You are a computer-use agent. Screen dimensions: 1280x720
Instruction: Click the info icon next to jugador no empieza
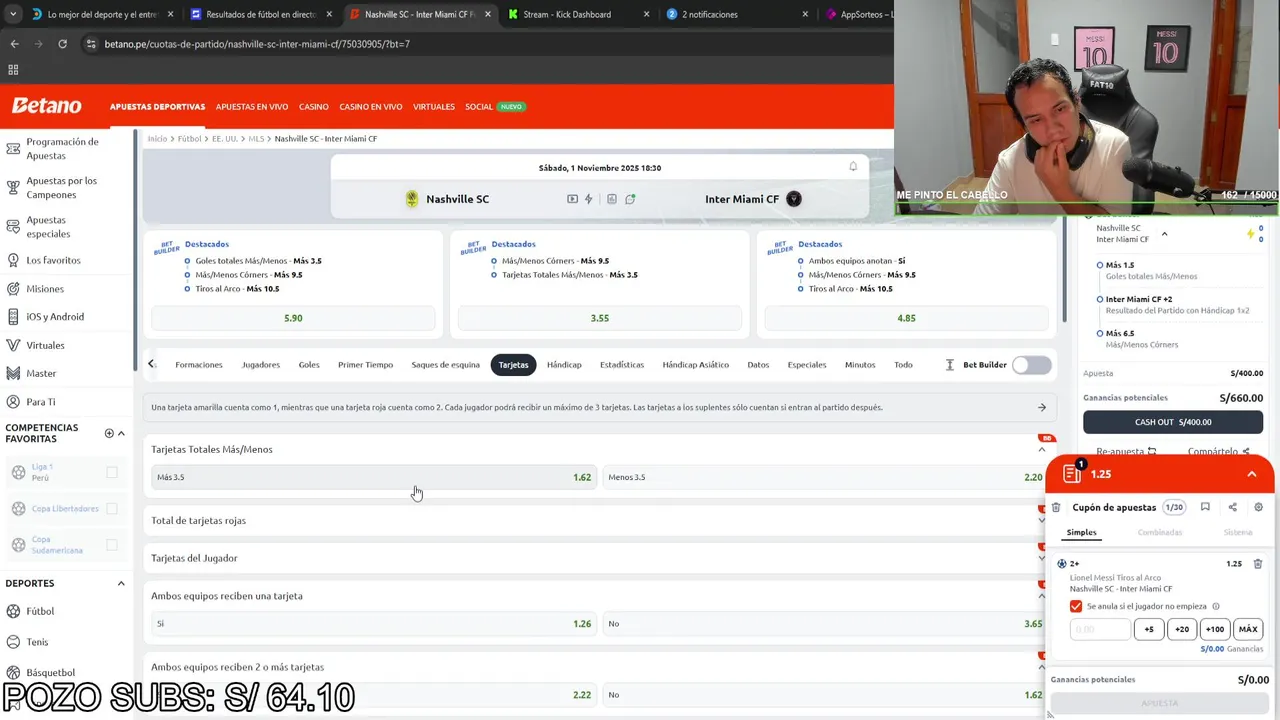point(1216,606)
